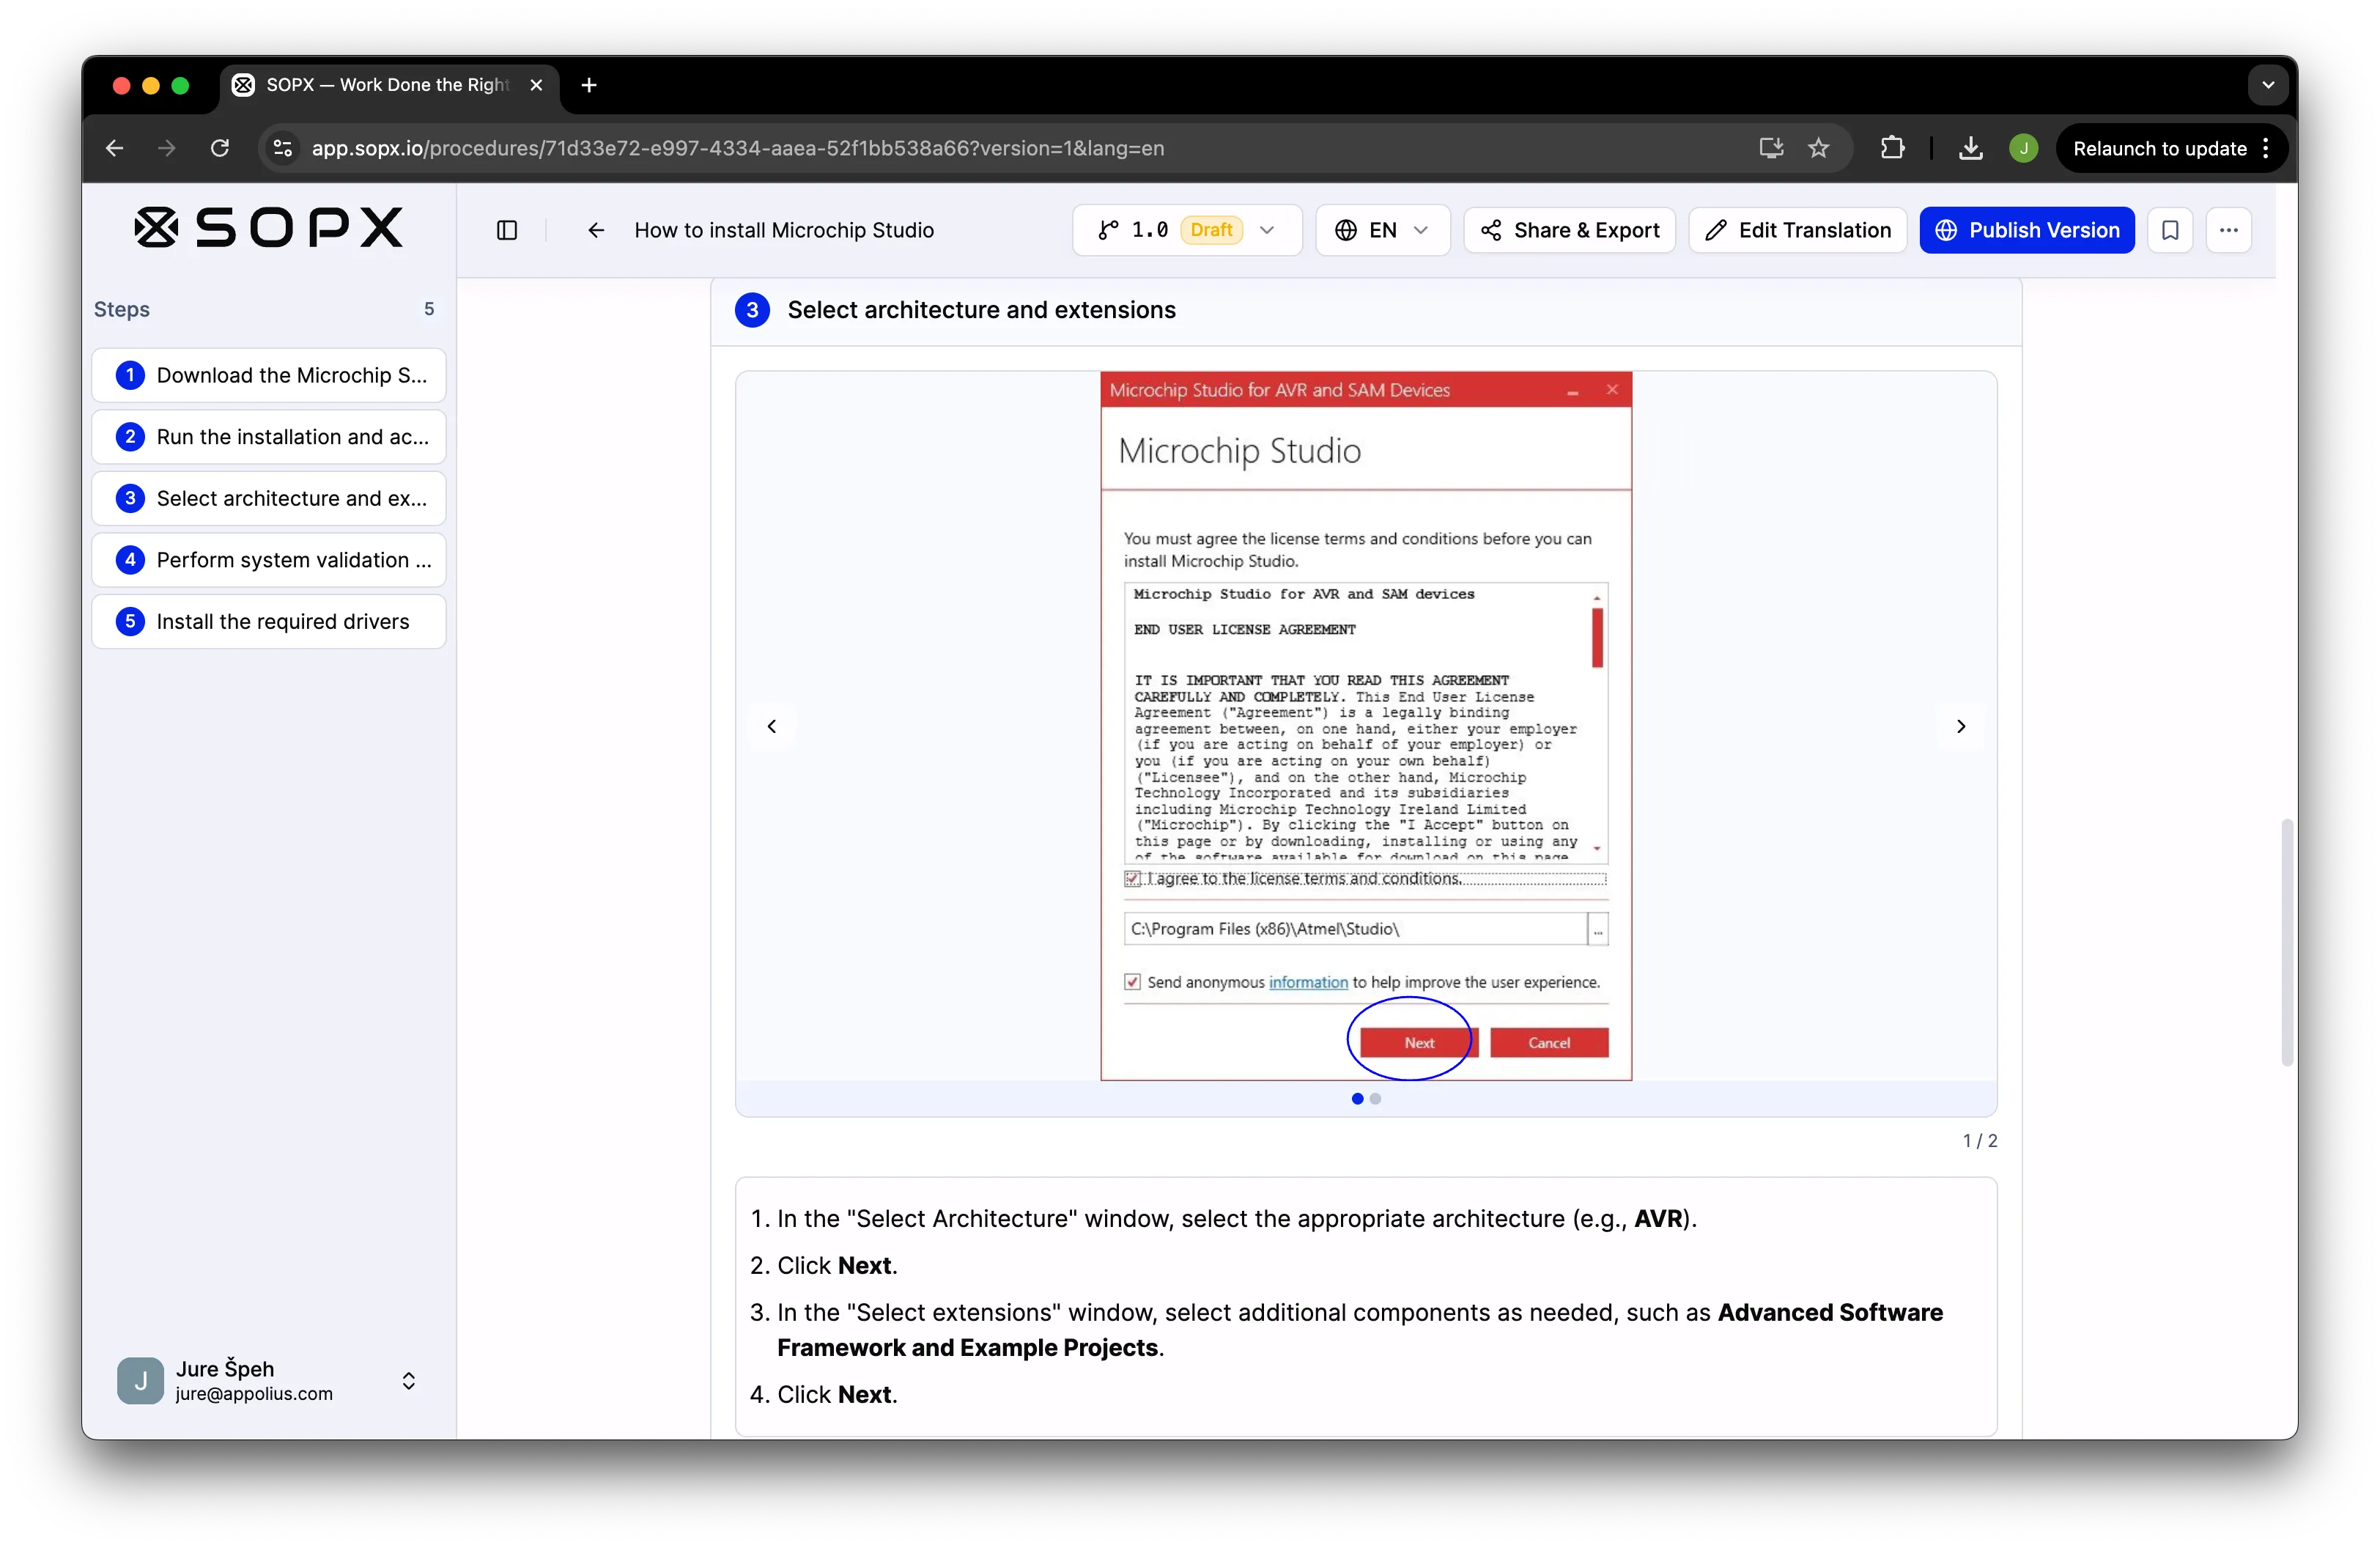The image size is (2380, 1548).
Task: Open the version 1.0 Draft dropdown
Action: point(1187,230)
